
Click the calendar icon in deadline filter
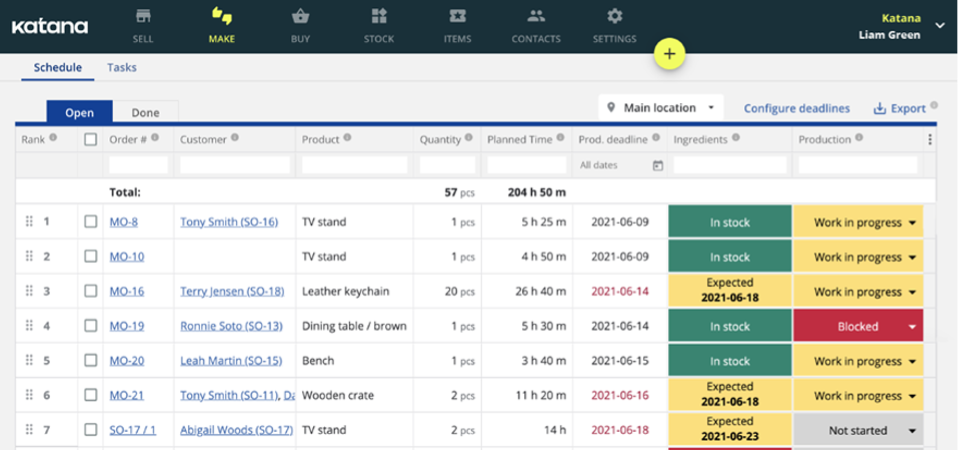click(x=658, y=165)
